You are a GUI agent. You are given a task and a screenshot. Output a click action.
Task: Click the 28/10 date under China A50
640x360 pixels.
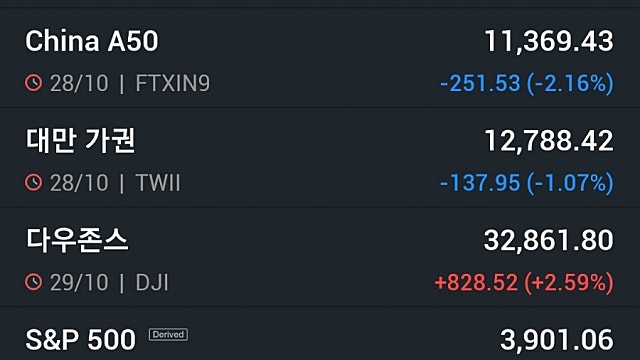(x=79, y=83)
